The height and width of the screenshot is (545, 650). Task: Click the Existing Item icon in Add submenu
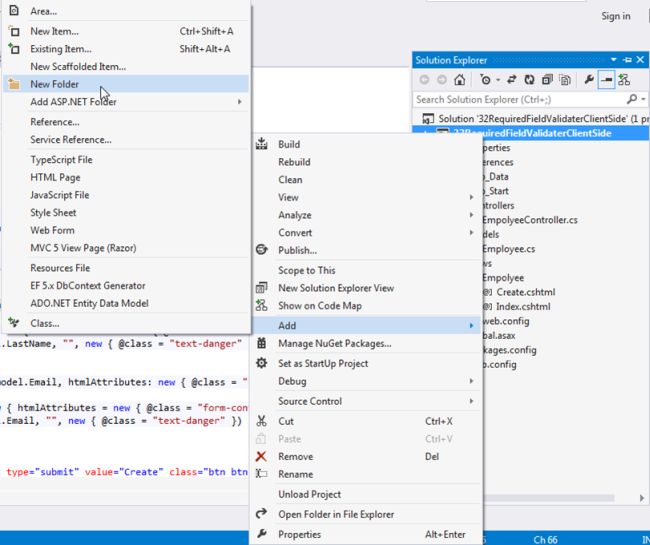[14, 48]
